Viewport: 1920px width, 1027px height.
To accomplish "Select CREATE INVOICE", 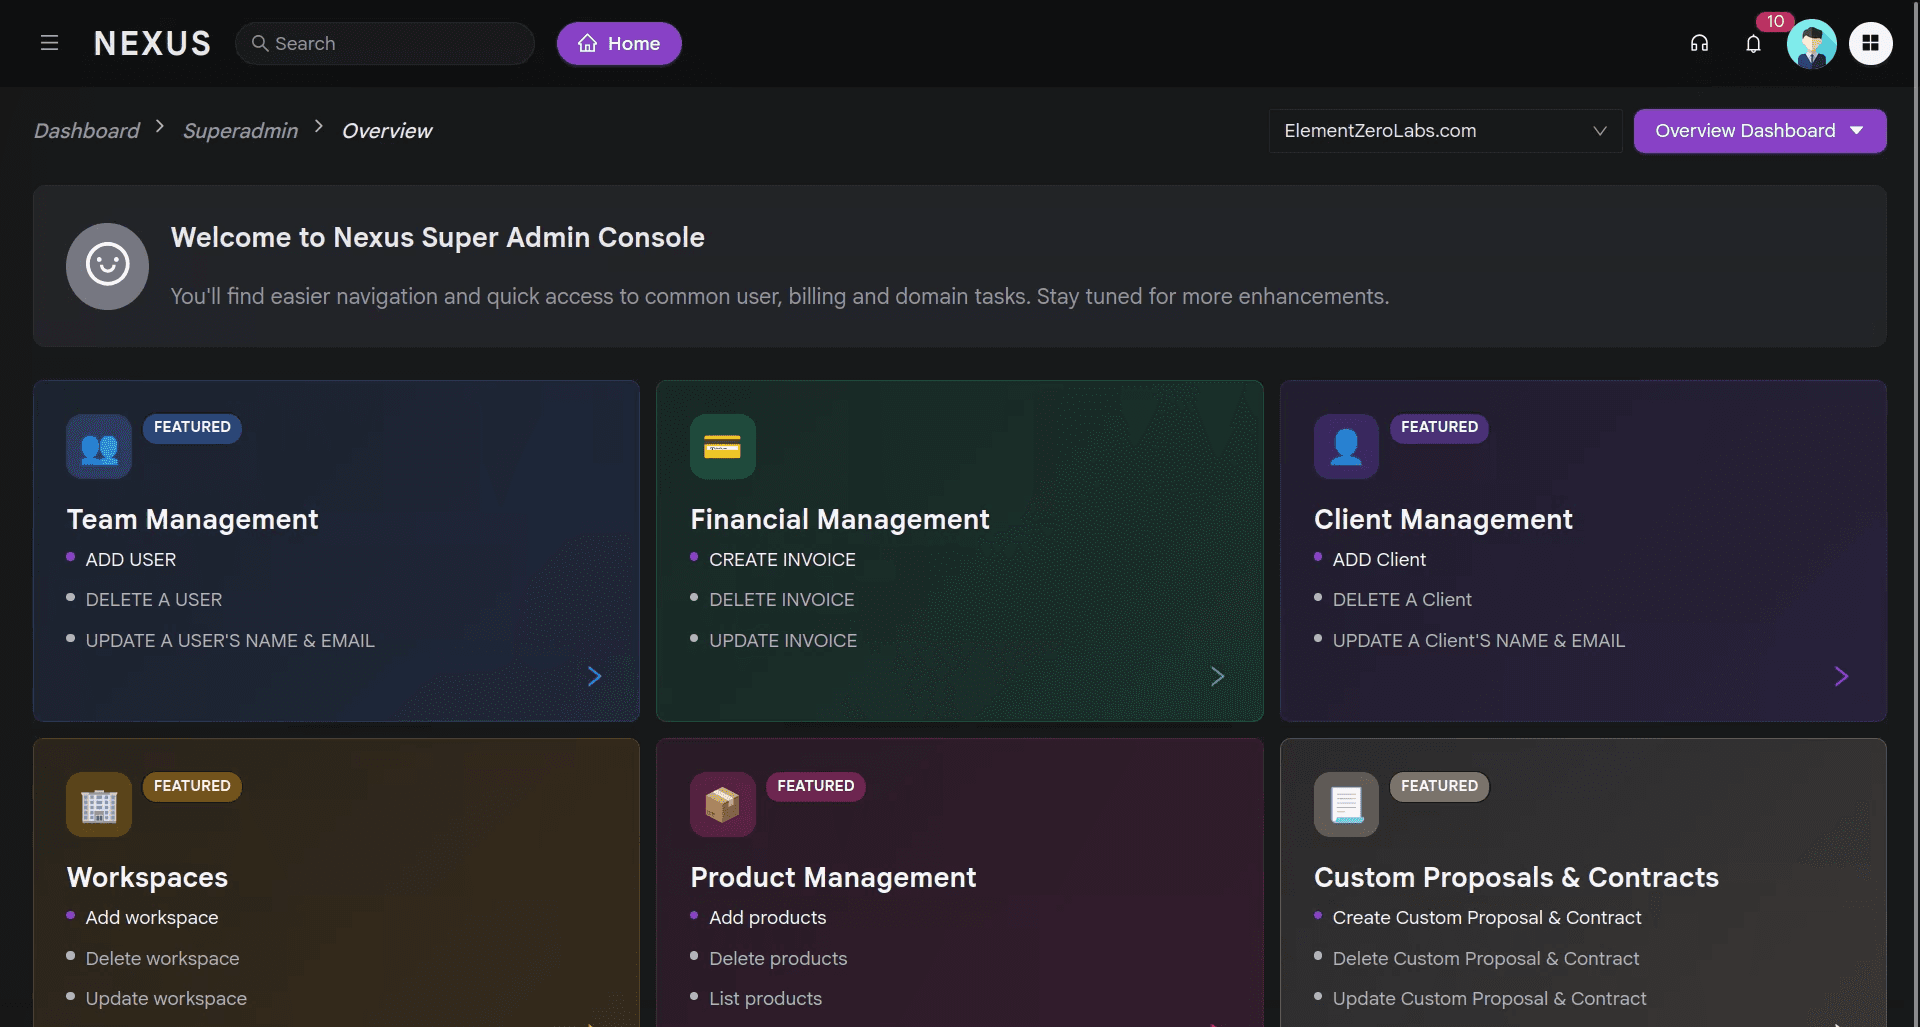I will (x=782, y=559).
